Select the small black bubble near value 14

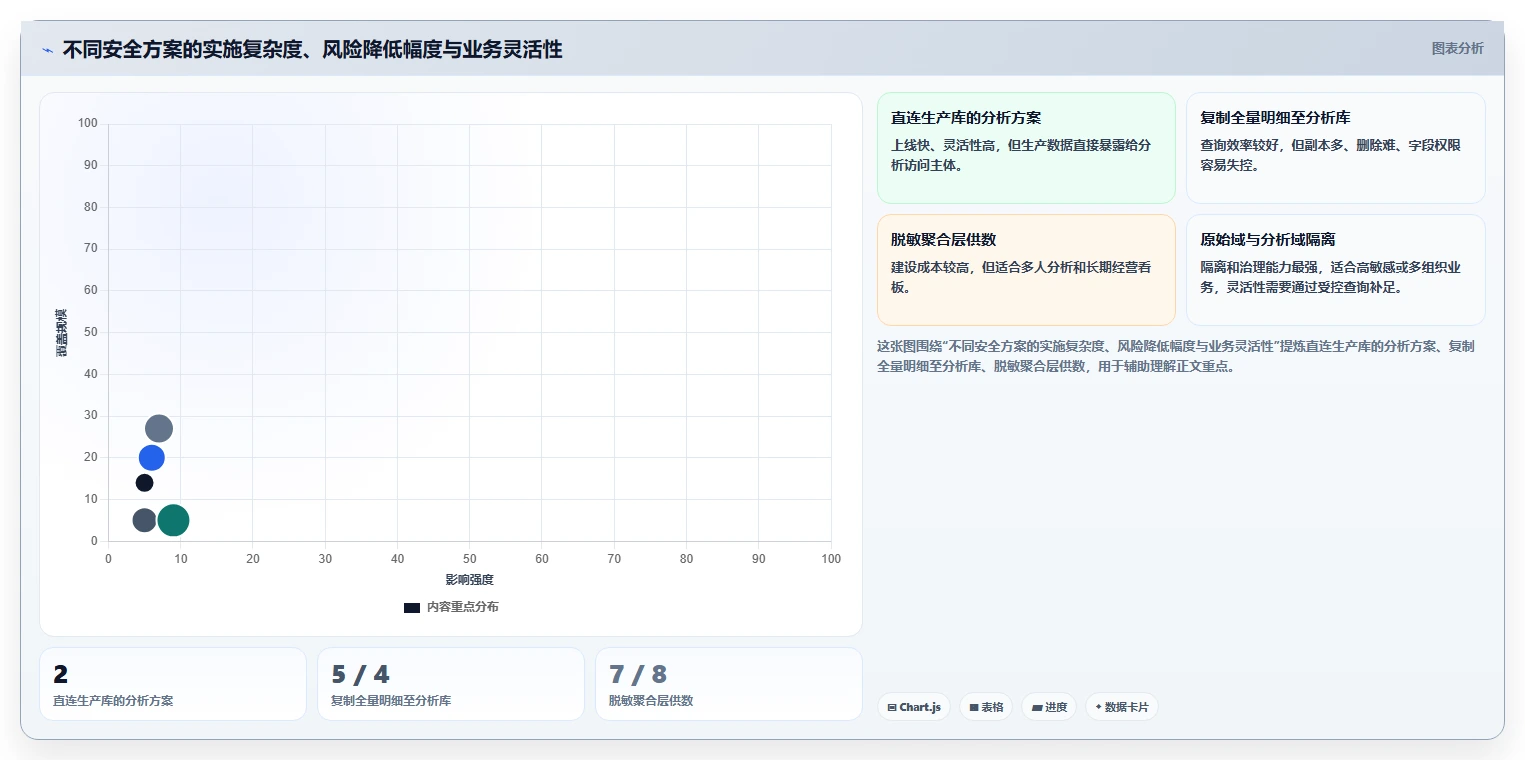[x=144, y=483]
